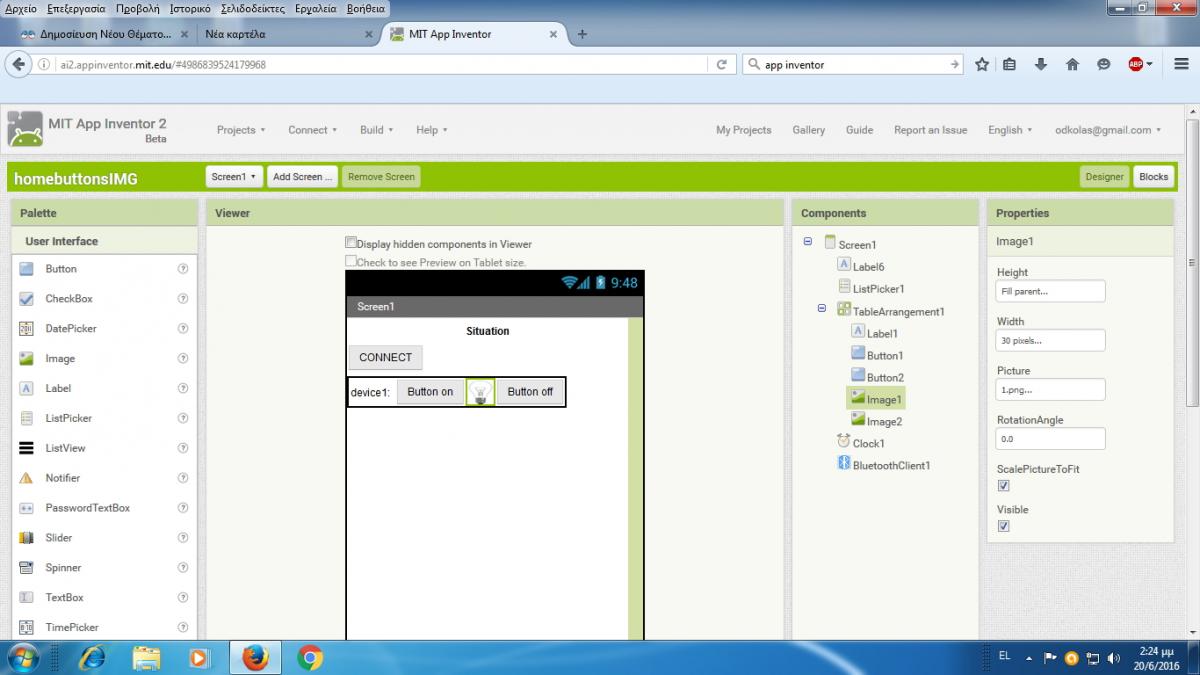This screenshot has height=675, width=1200.
Task: Open help for Notifier component
Action: [x=183, y=478]
